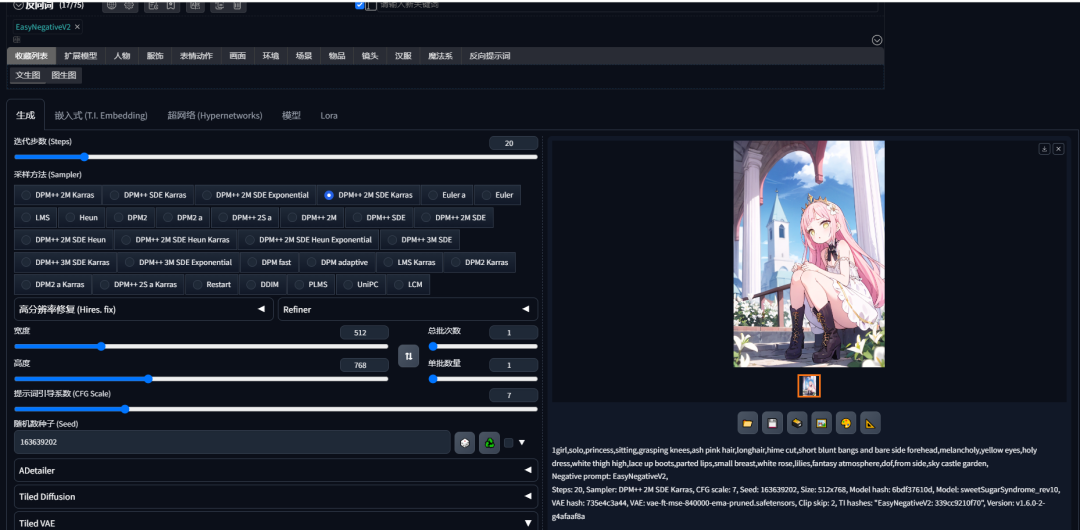The image size is (1080, 530).
Task: Expand the Tiled Diffusion panel
Action: coord(276,496)
